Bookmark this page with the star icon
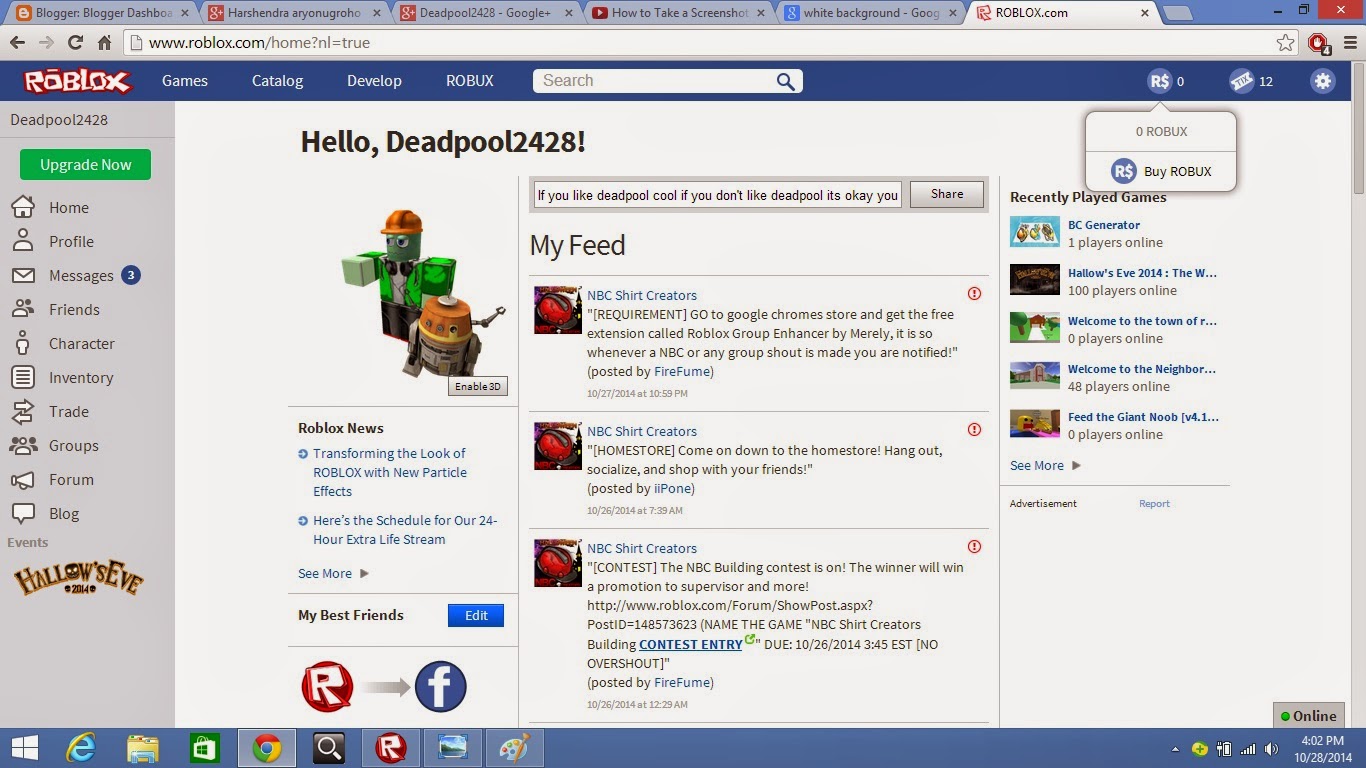This screenshot has width=1366, height=768. (1286, 43)
